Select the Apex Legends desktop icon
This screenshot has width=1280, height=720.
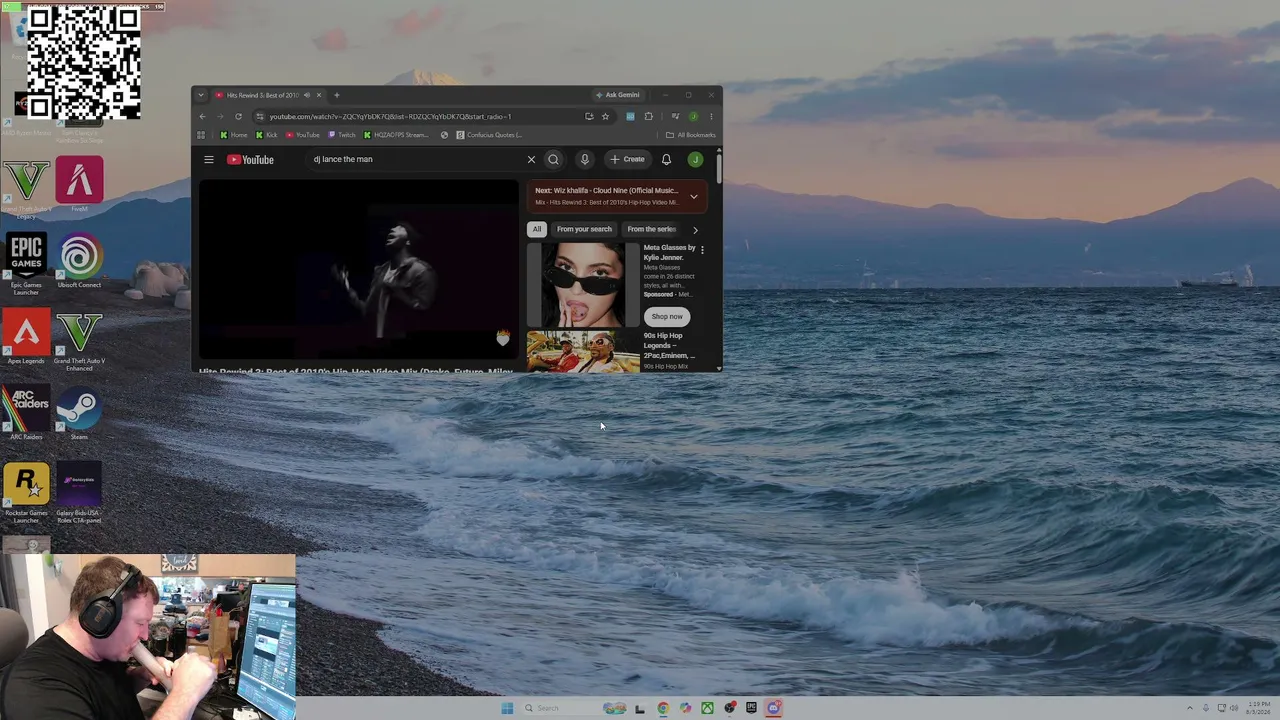26,337
